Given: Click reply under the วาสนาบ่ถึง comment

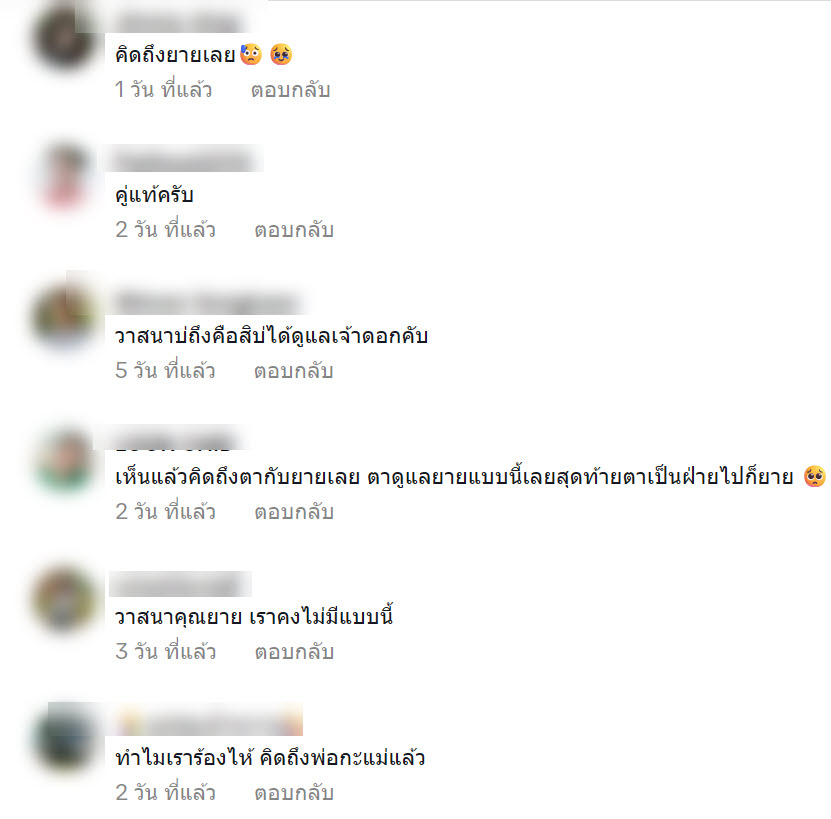Looking at the screenshot, I should coord(294,371).
